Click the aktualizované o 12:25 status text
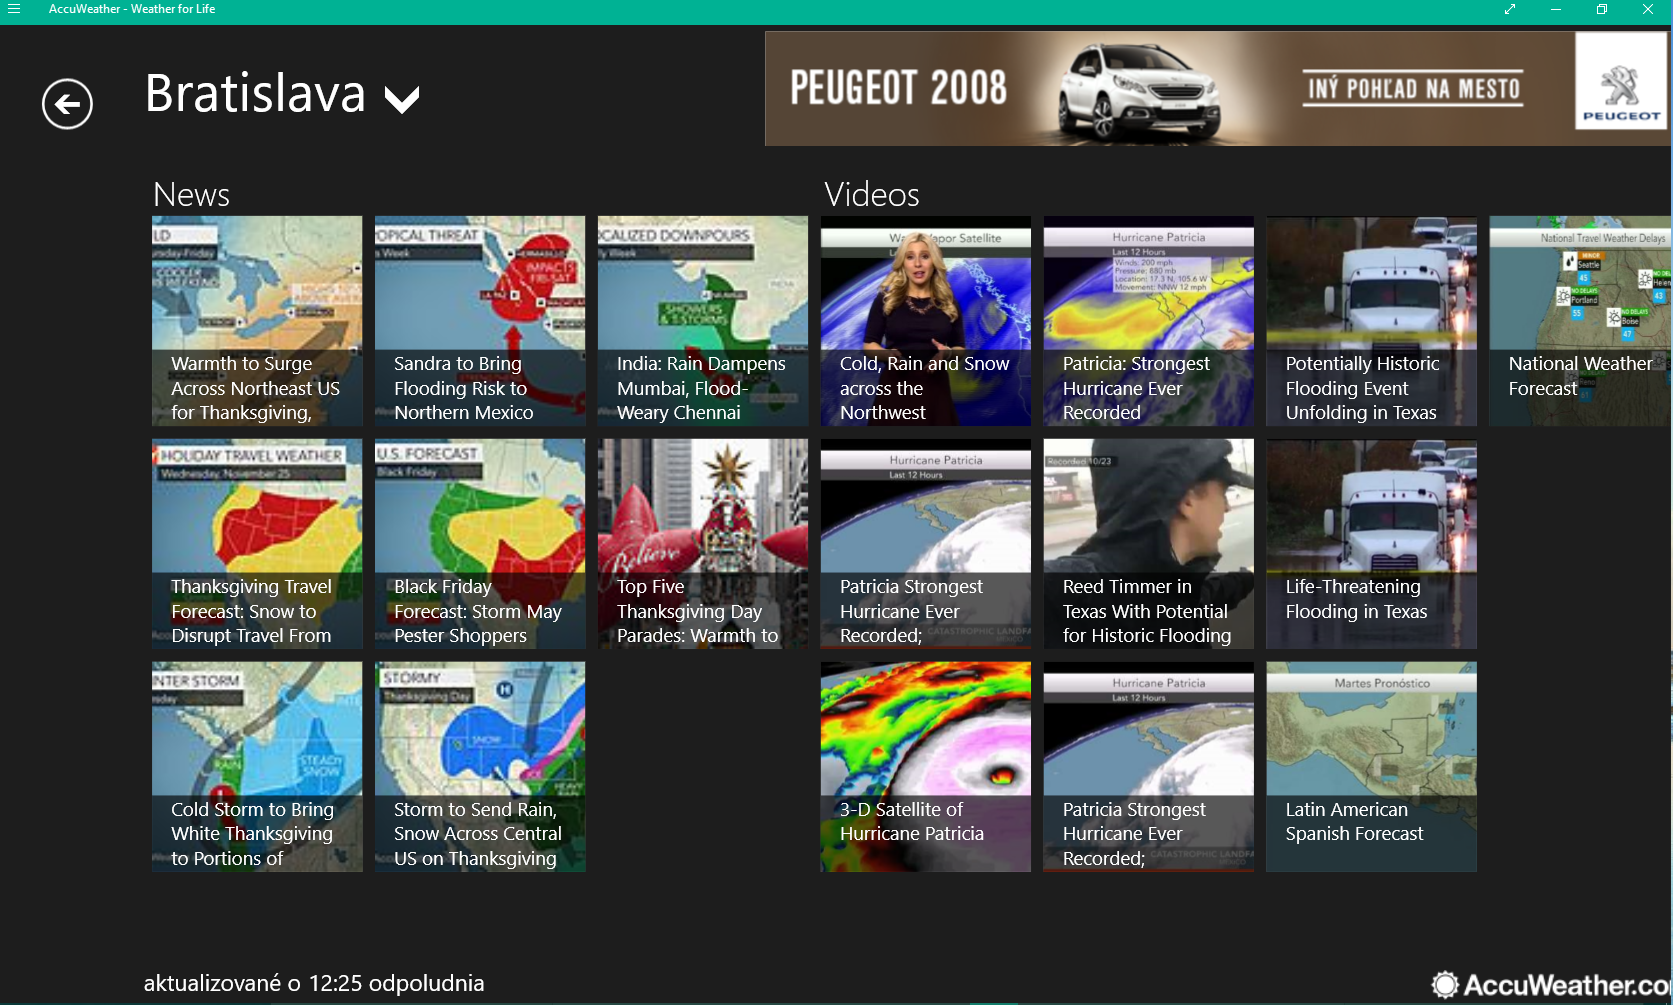Image resolution: width=1673 pixels, height=1005 pixels. (314, 983)
